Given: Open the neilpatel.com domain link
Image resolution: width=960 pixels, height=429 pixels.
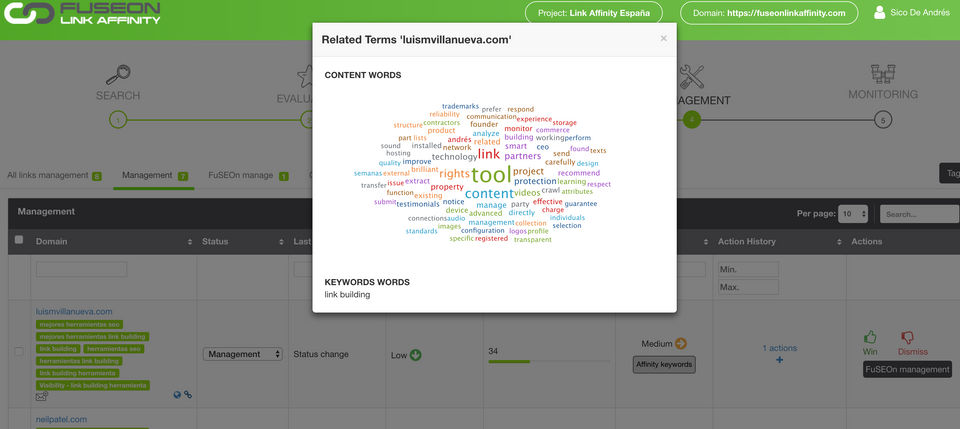Looking at the screenshot, I should click(61, 419).
